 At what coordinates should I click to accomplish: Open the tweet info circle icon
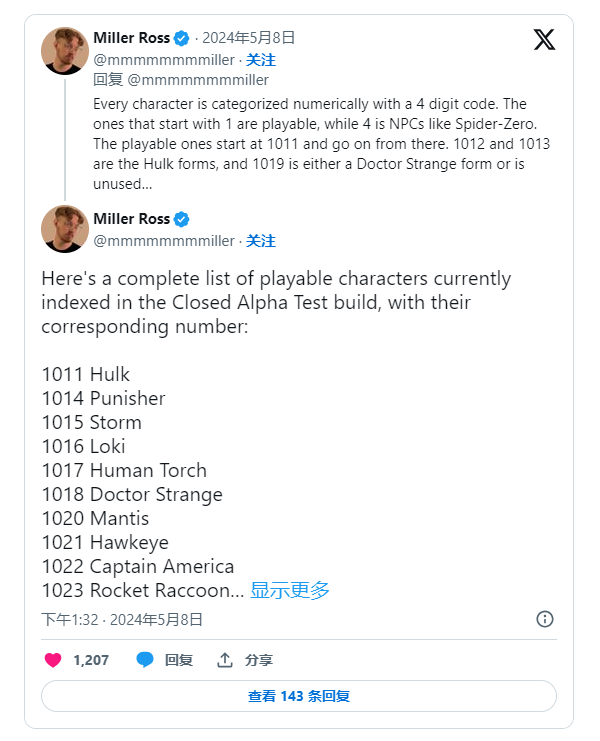(x=545, y=619)
